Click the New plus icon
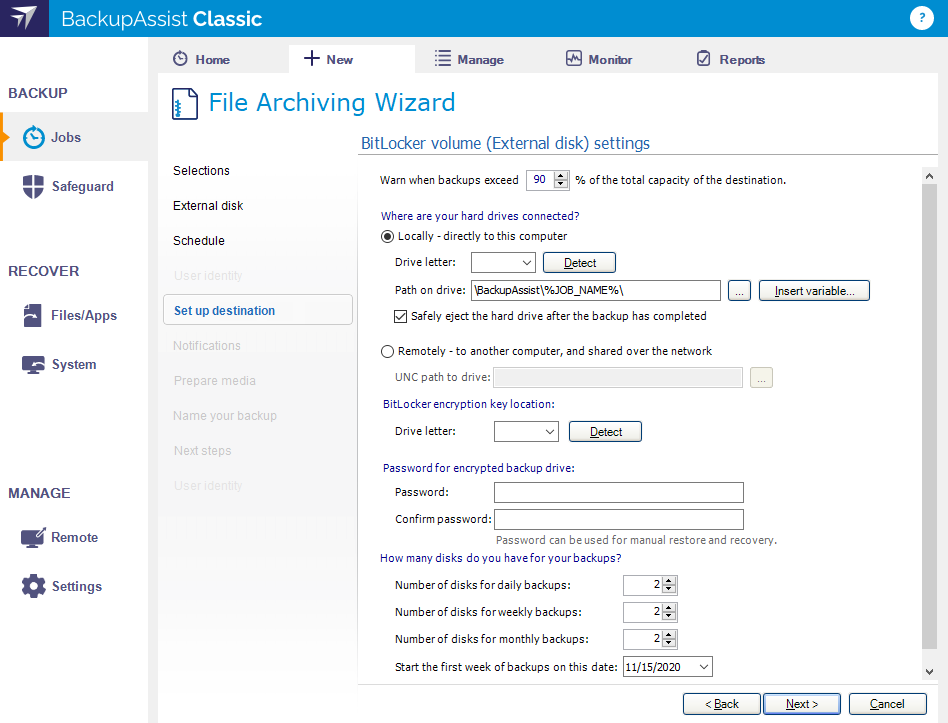The height and width of the screenshot is (723, 948). 311,58
